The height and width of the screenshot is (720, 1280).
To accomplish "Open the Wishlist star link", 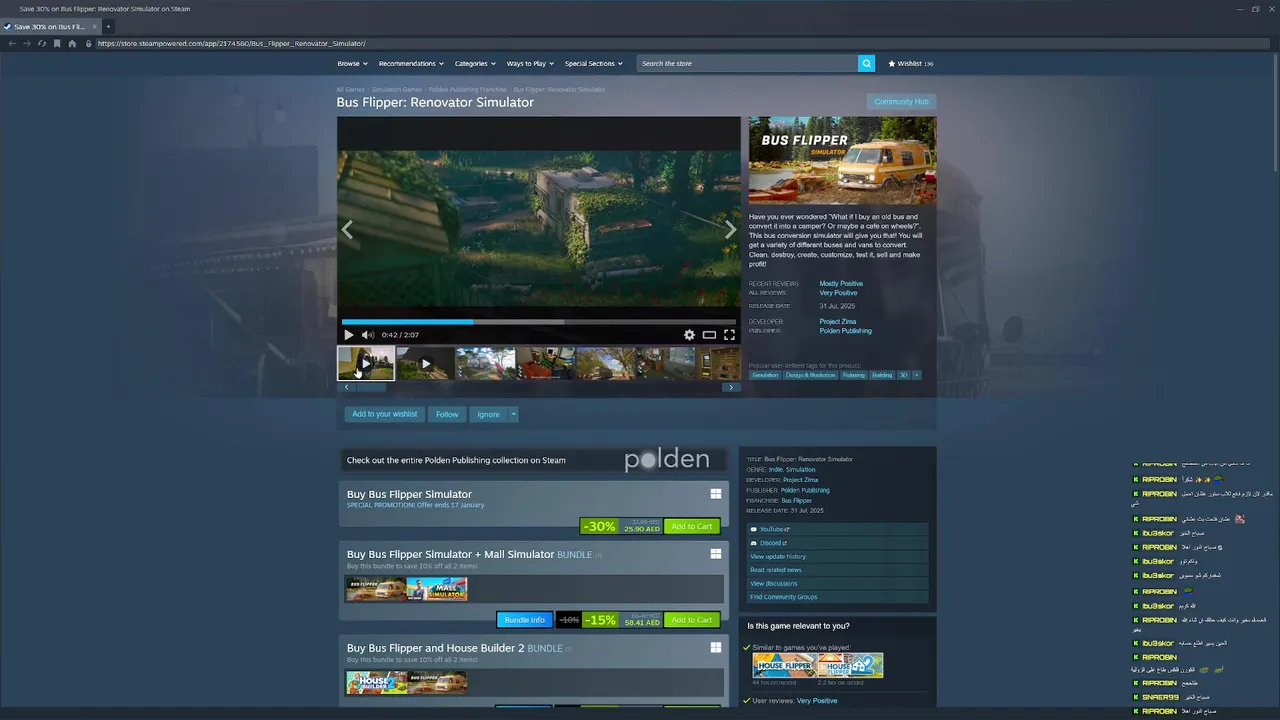I will [910, 63].
